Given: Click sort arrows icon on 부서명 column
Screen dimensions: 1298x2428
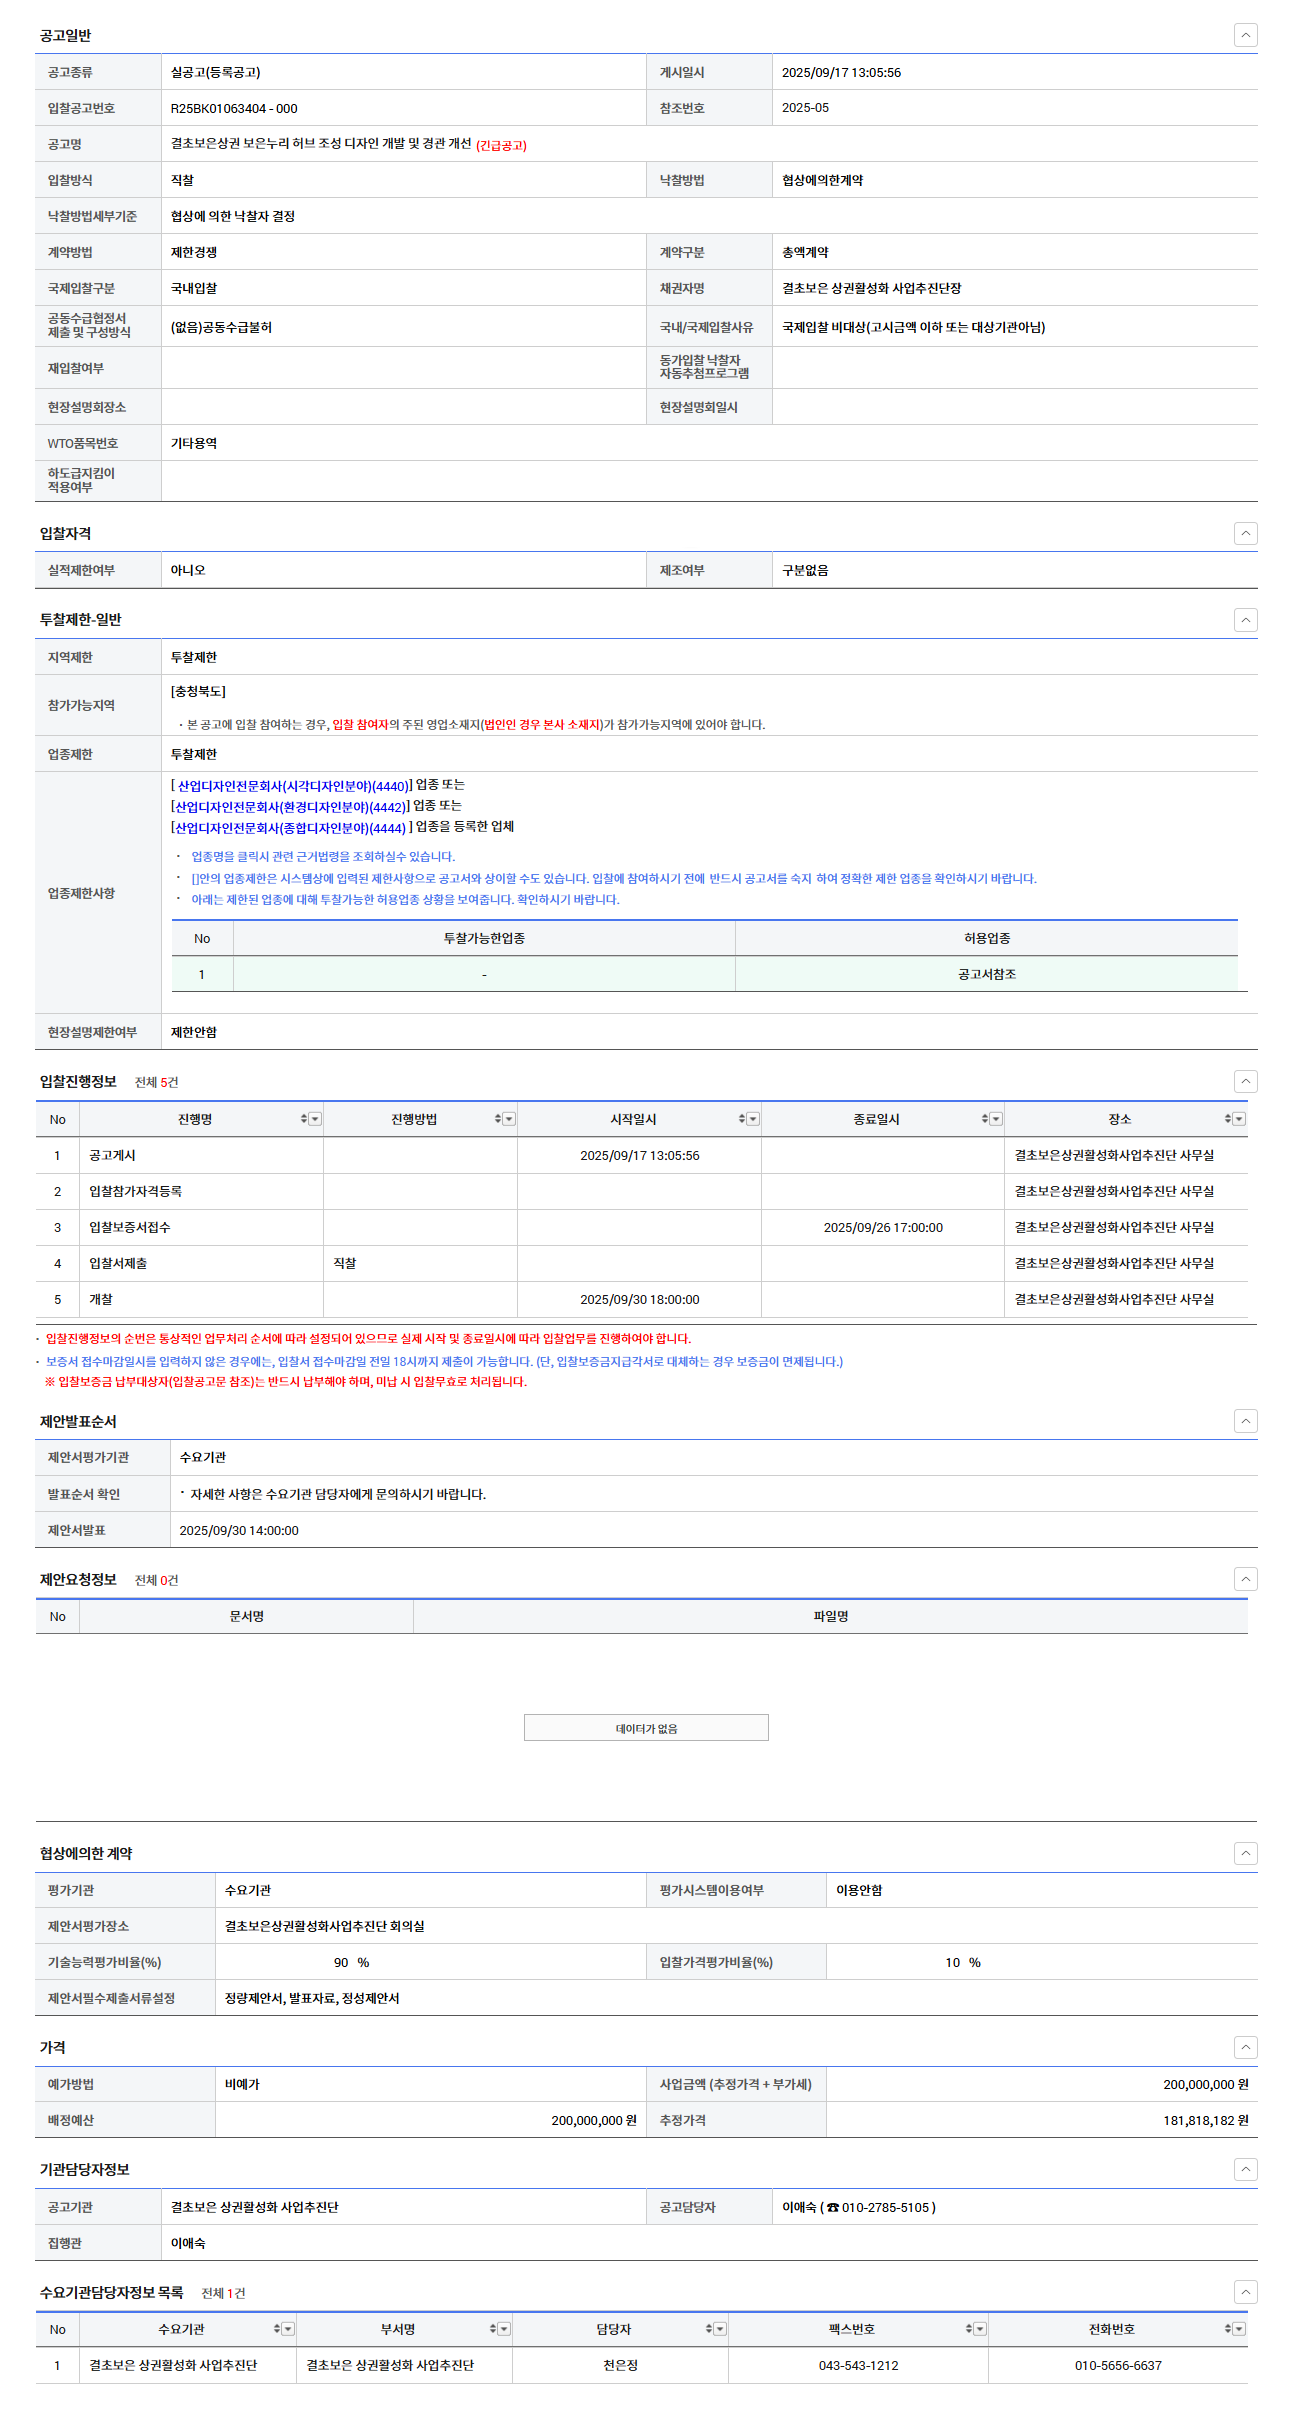Looking at the screenshot, I should click(493, 2329).
